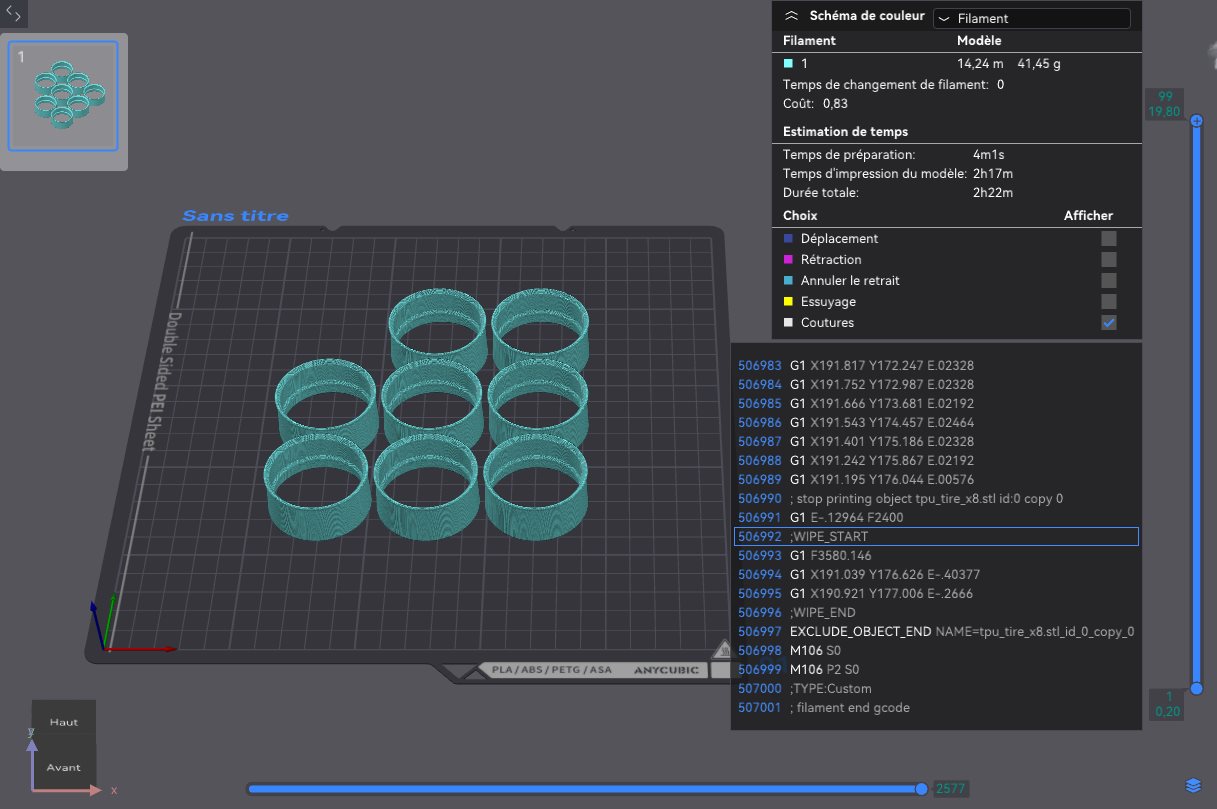Click the yellow Essuyage color swatch
The image size is (1217, 809).
(x=789, y=302)
